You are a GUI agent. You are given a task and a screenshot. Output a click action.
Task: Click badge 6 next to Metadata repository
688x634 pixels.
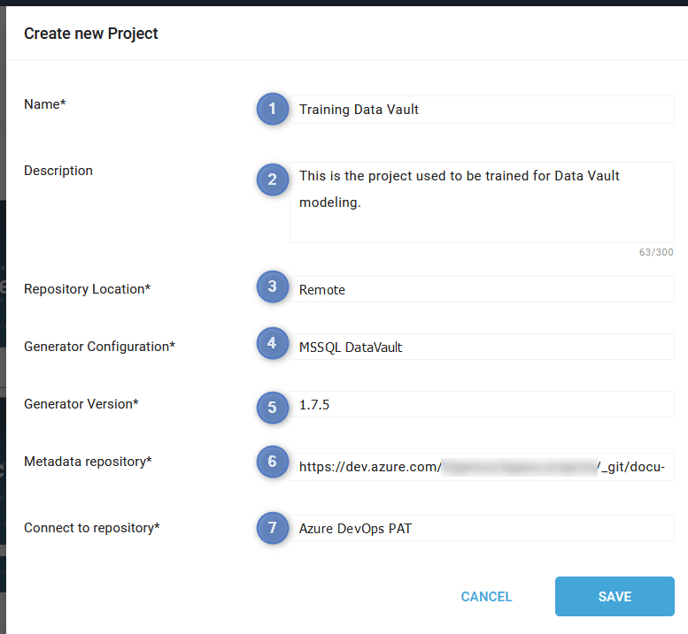[272, 462]
